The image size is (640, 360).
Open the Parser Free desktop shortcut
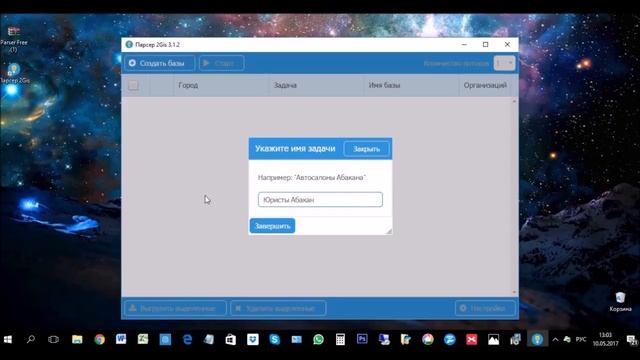(x=13, y=39)
